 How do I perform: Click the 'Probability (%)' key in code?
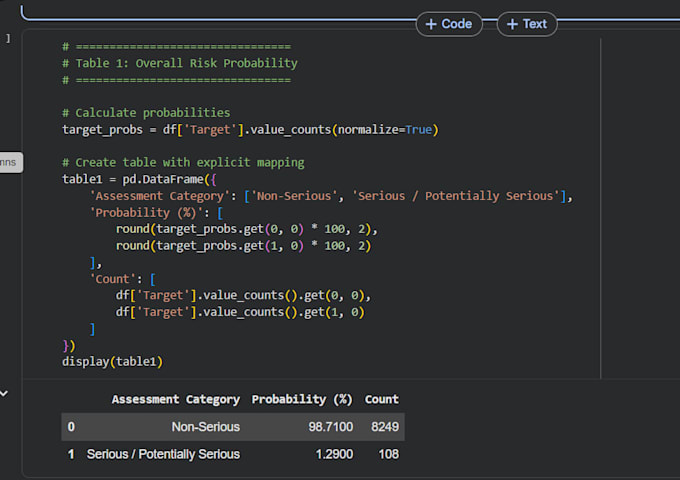click(149, 213)
